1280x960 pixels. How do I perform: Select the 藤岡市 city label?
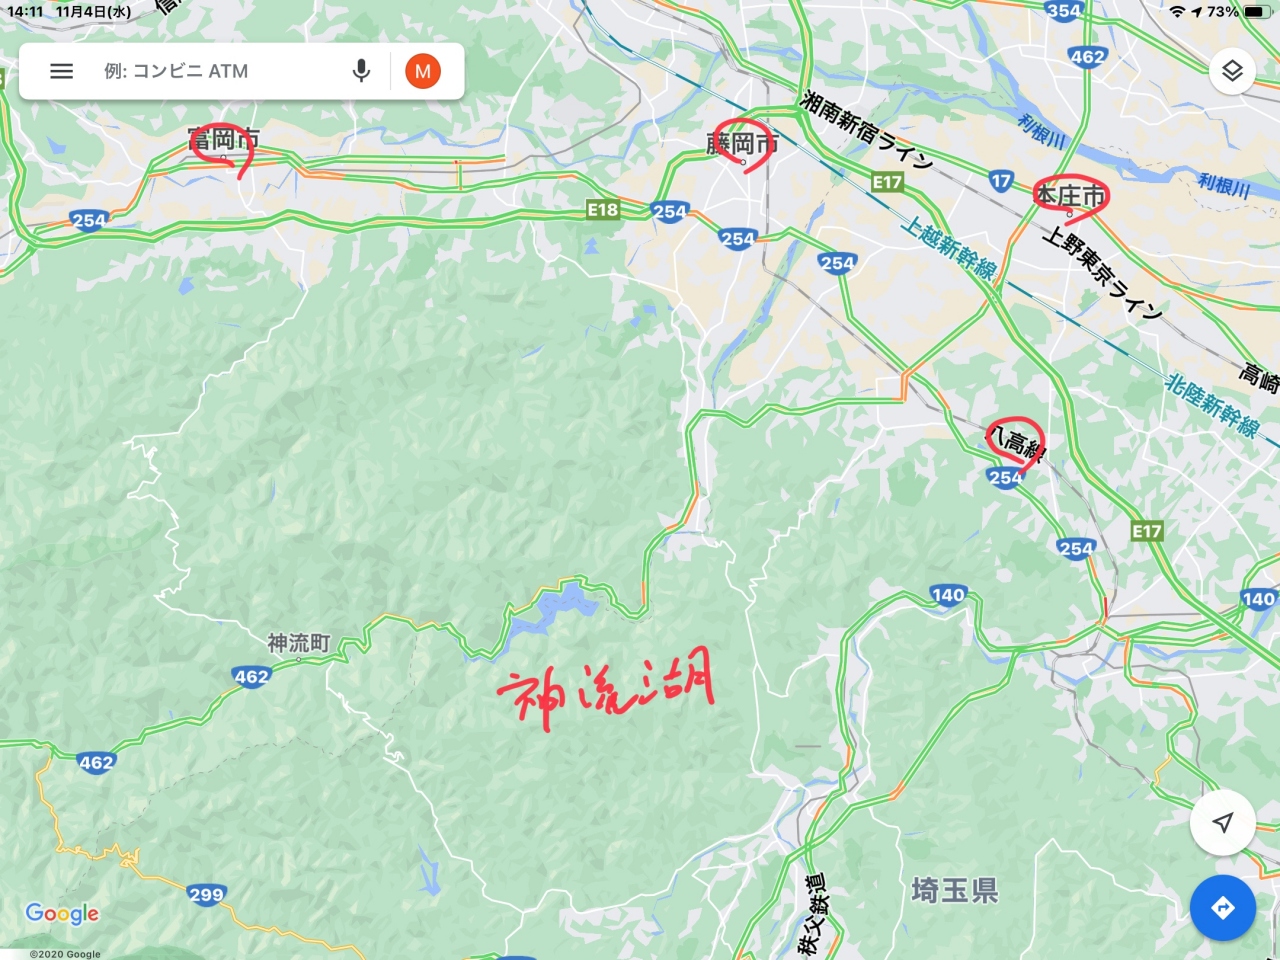click(742, 143)
